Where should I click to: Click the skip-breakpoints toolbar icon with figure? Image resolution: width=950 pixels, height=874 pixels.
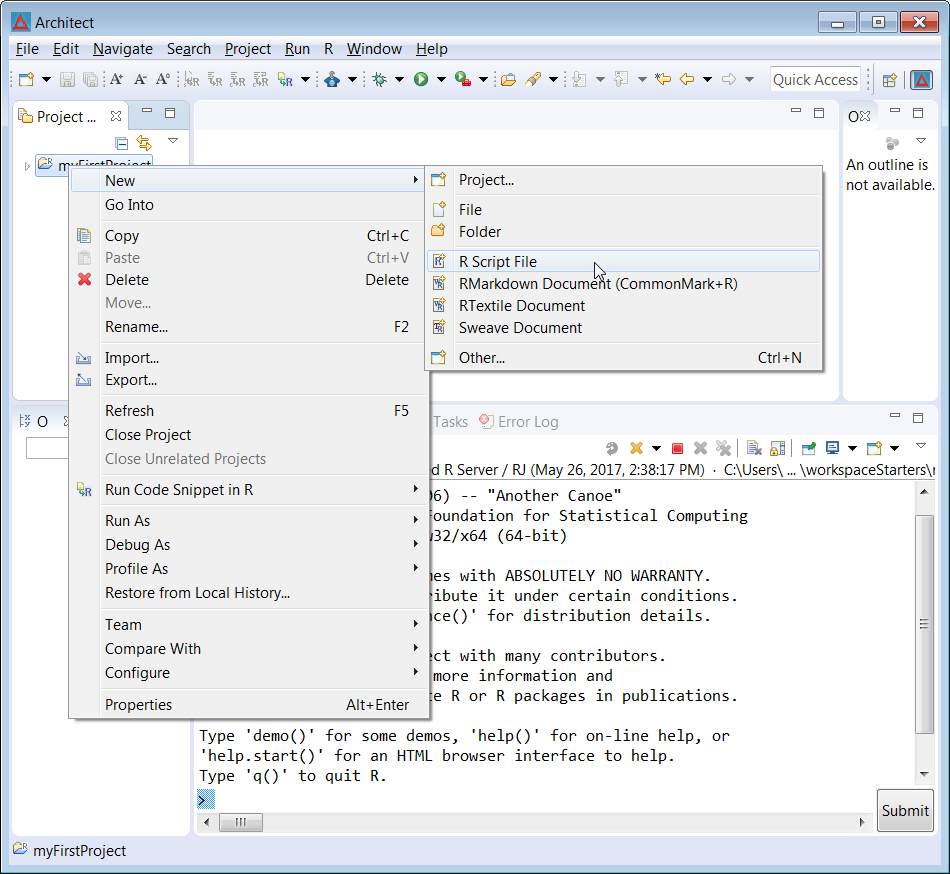click(332, 79)
